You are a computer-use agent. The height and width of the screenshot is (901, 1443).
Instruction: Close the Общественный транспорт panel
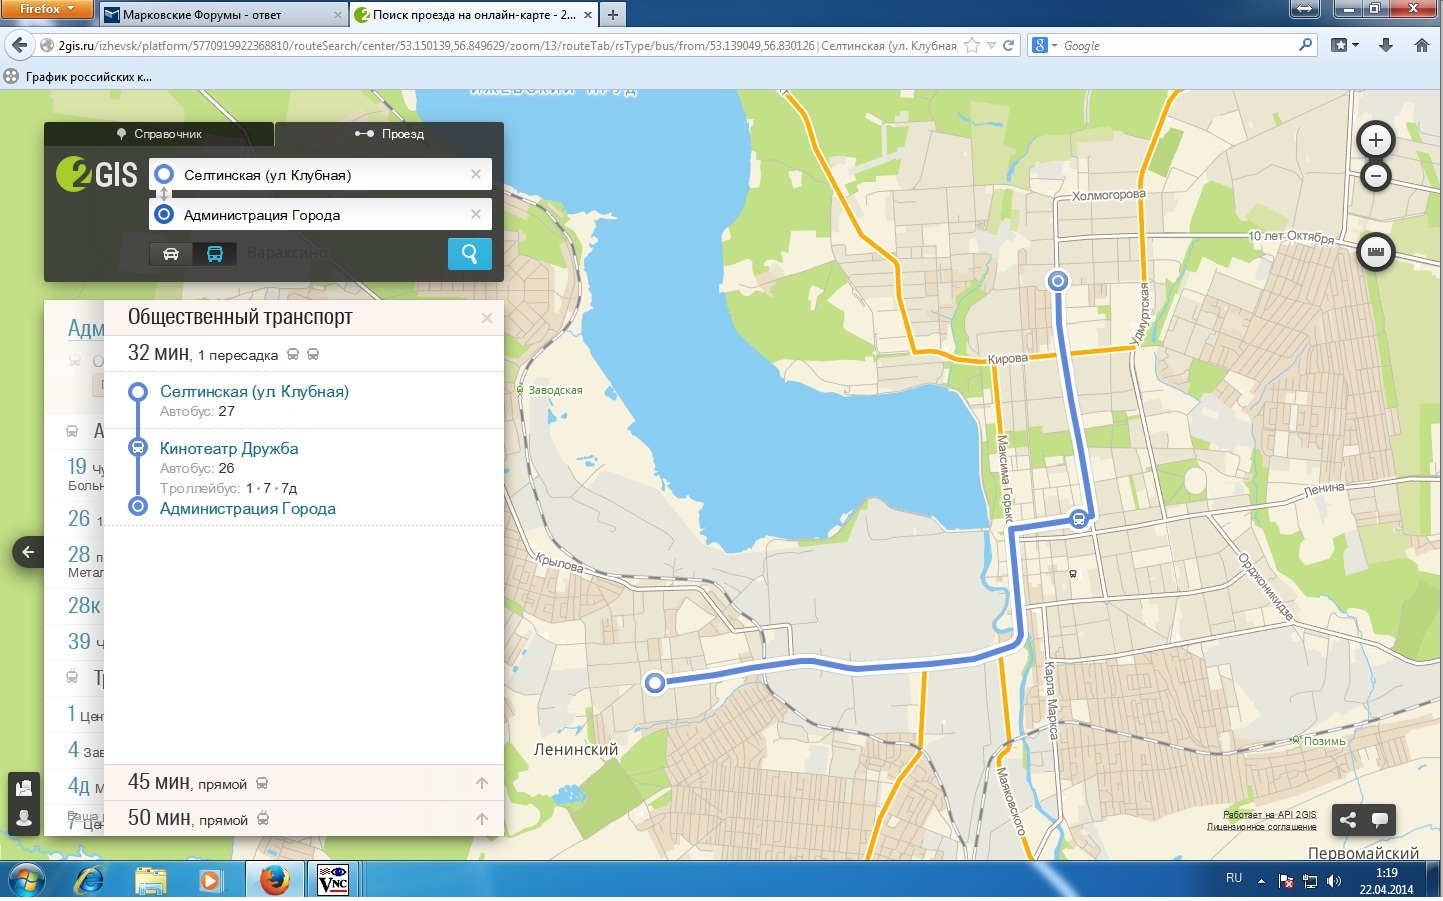tap(487, 318)
